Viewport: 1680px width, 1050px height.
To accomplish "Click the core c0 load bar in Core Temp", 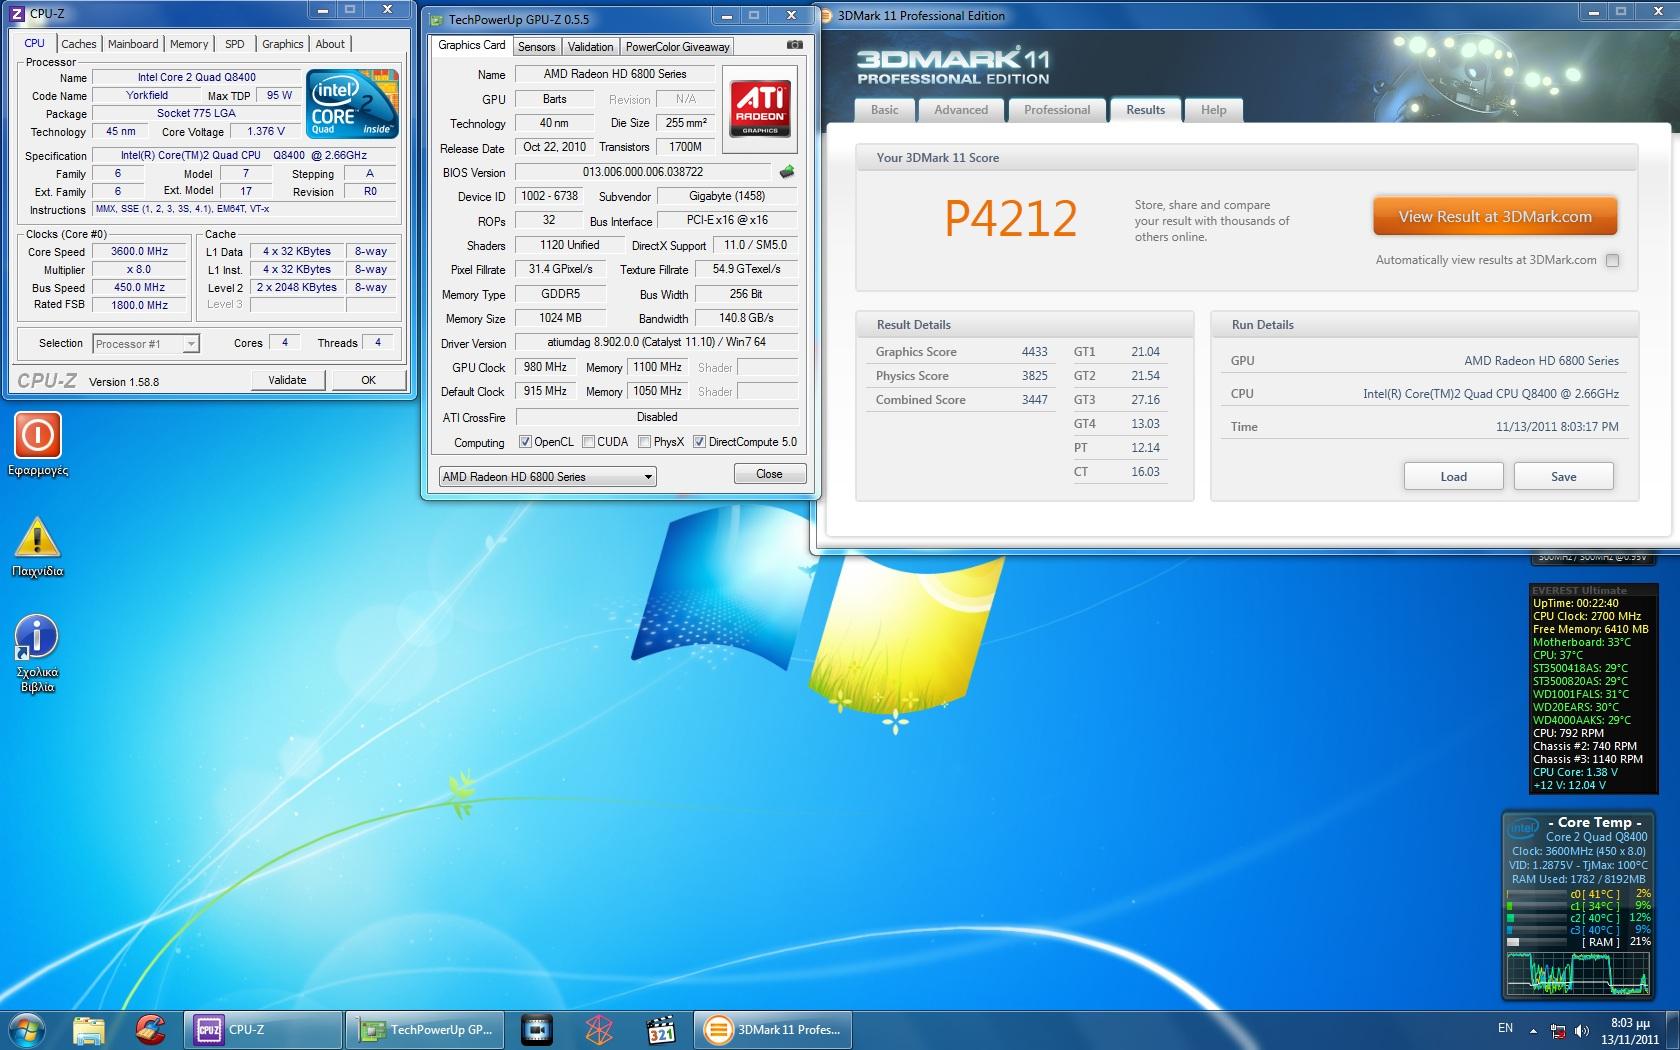I will 1536,895.
